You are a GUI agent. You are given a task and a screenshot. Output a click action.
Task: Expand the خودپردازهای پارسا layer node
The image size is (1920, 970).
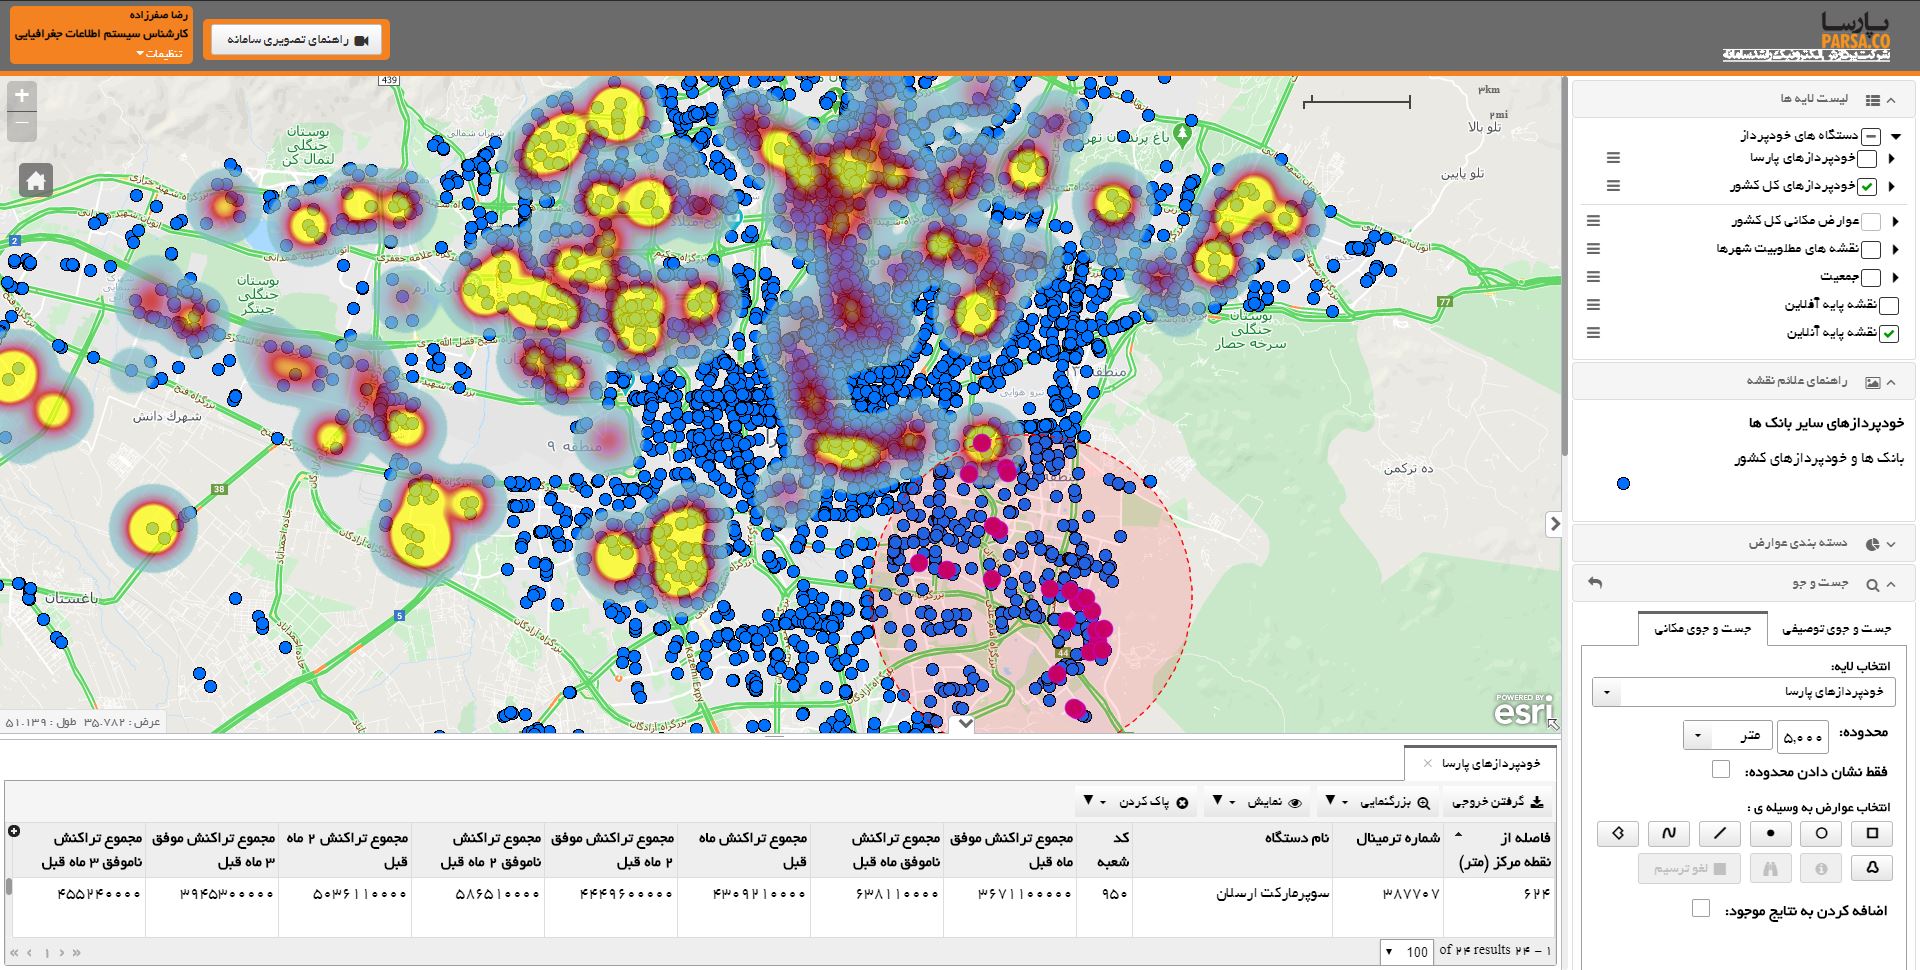click(1891, 159)
